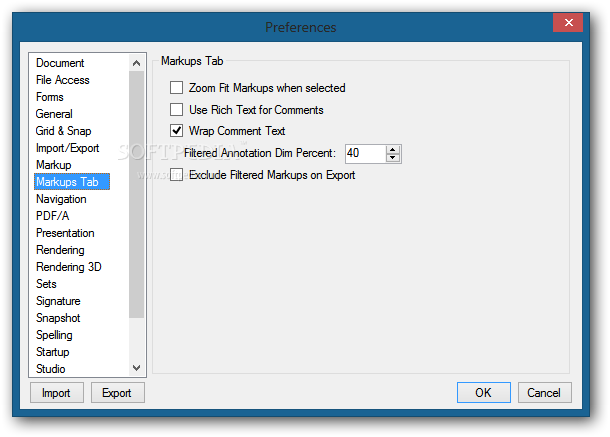Click category list scroll down arrow
The width and height of the screenshot is (610, 437).
[137, 368]
